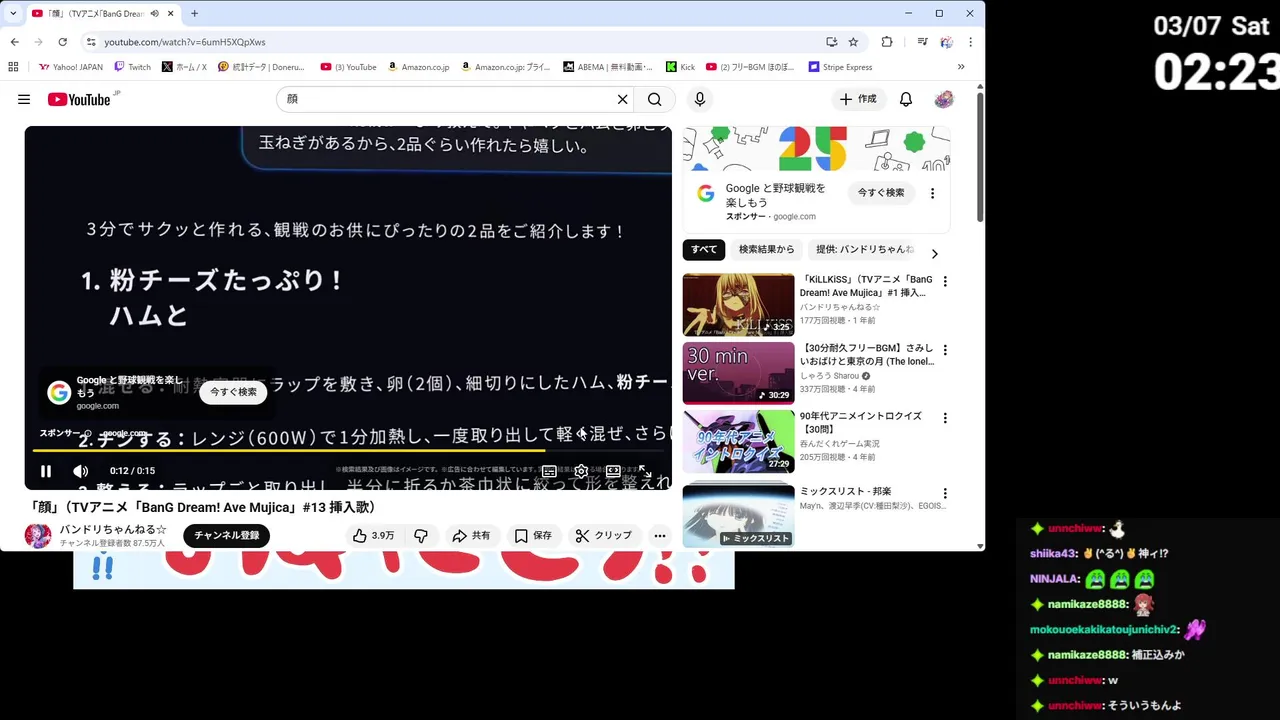The image size is (1280, 720).
Task: Open 30分耐久フリーBGM video thumbnail
Action: pyautogui.click(x=739, y=373)
